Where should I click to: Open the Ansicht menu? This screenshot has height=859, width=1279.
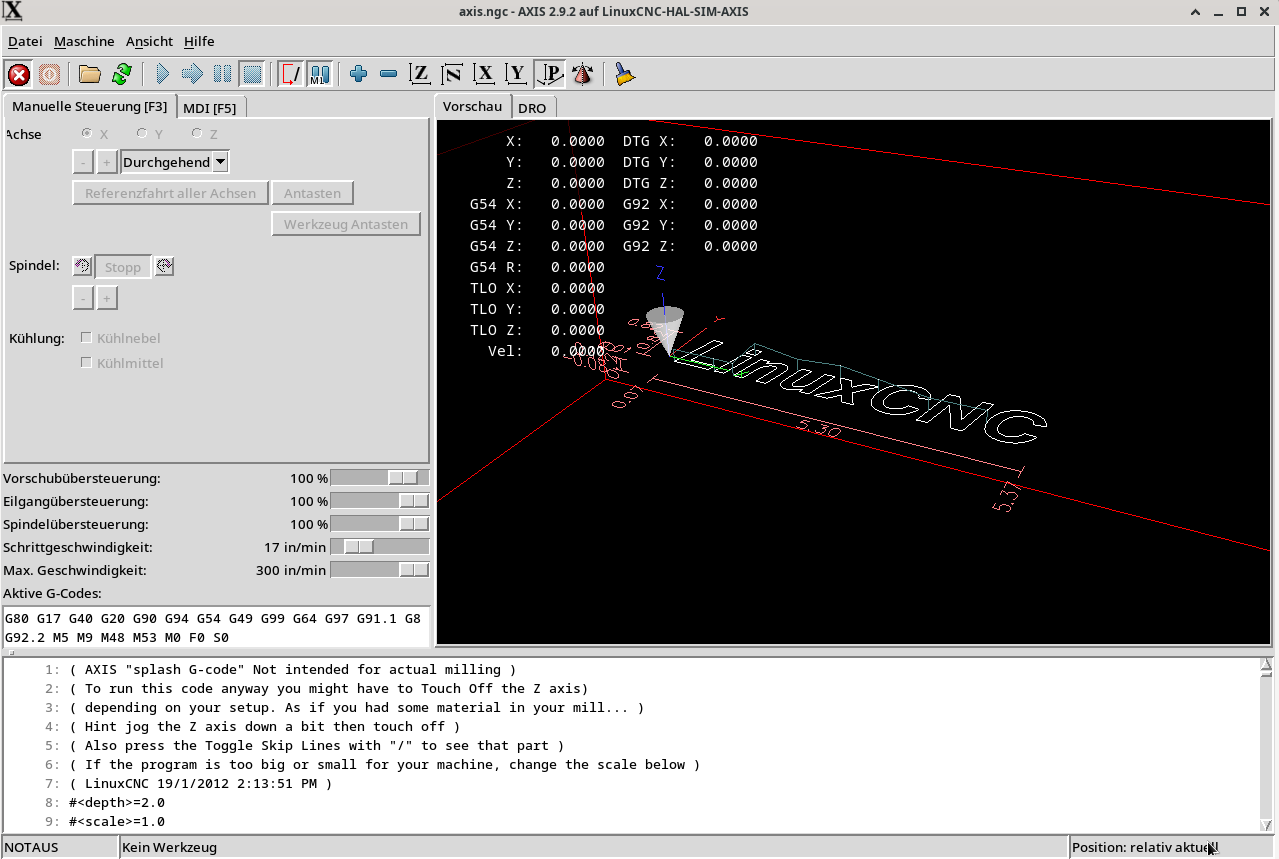click(x=149, y=41)
